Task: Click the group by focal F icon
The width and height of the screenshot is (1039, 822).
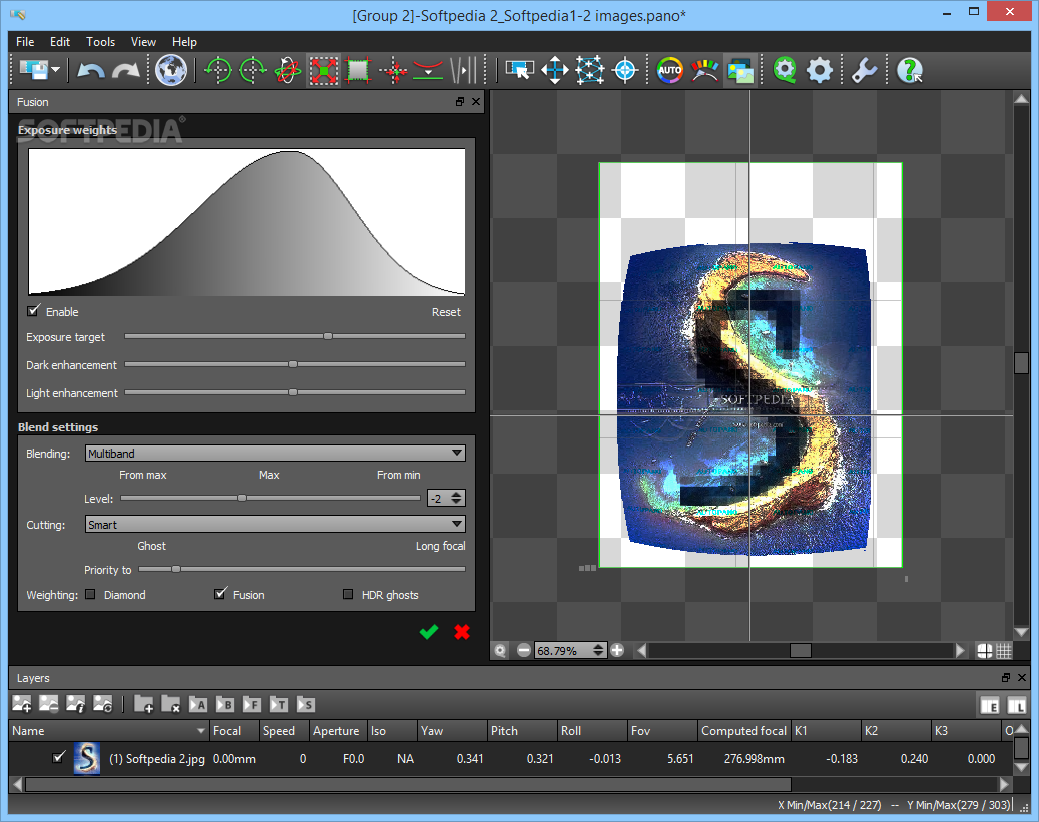Action: tap(252, 704)
